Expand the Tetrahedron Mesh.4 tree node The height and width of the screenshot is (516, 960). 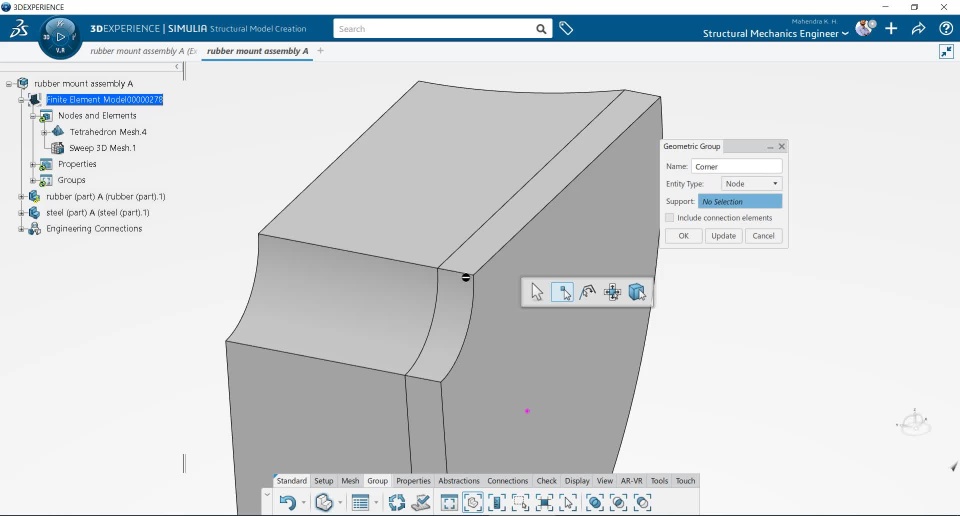[x=45, y=132]
